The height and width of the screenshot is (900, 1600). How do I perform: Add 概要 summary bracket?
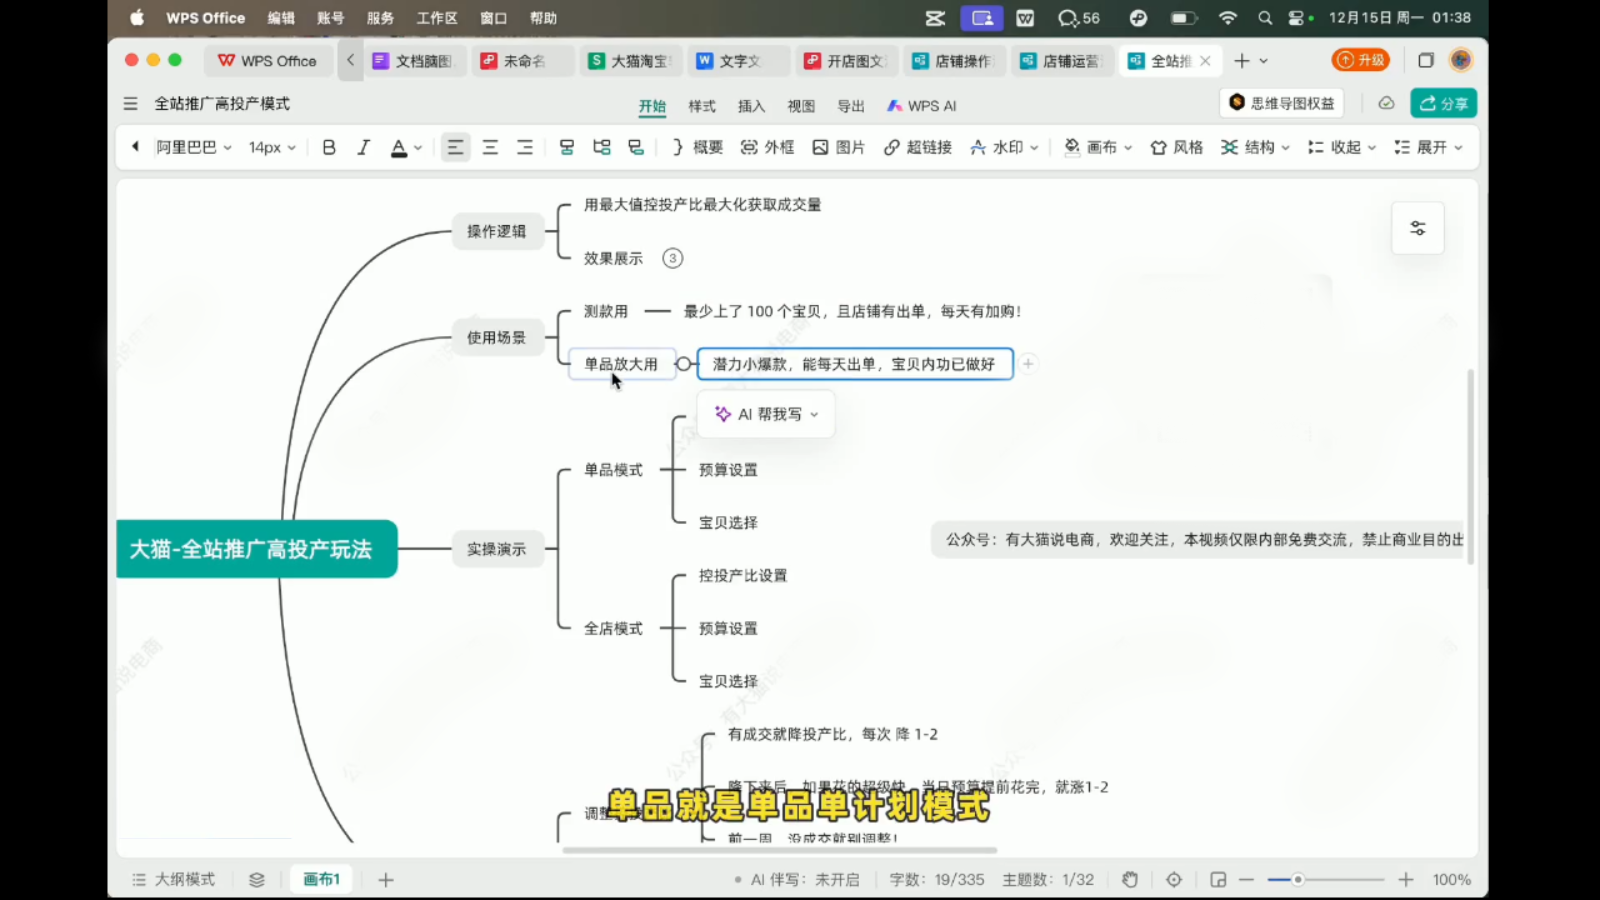[697, 147]
